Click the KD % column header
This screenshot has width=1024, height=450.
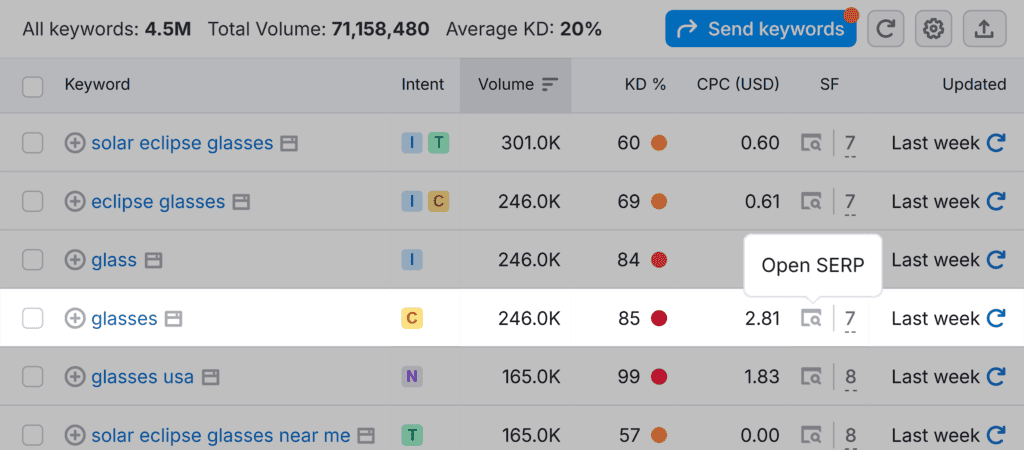[x=645, y=85]
